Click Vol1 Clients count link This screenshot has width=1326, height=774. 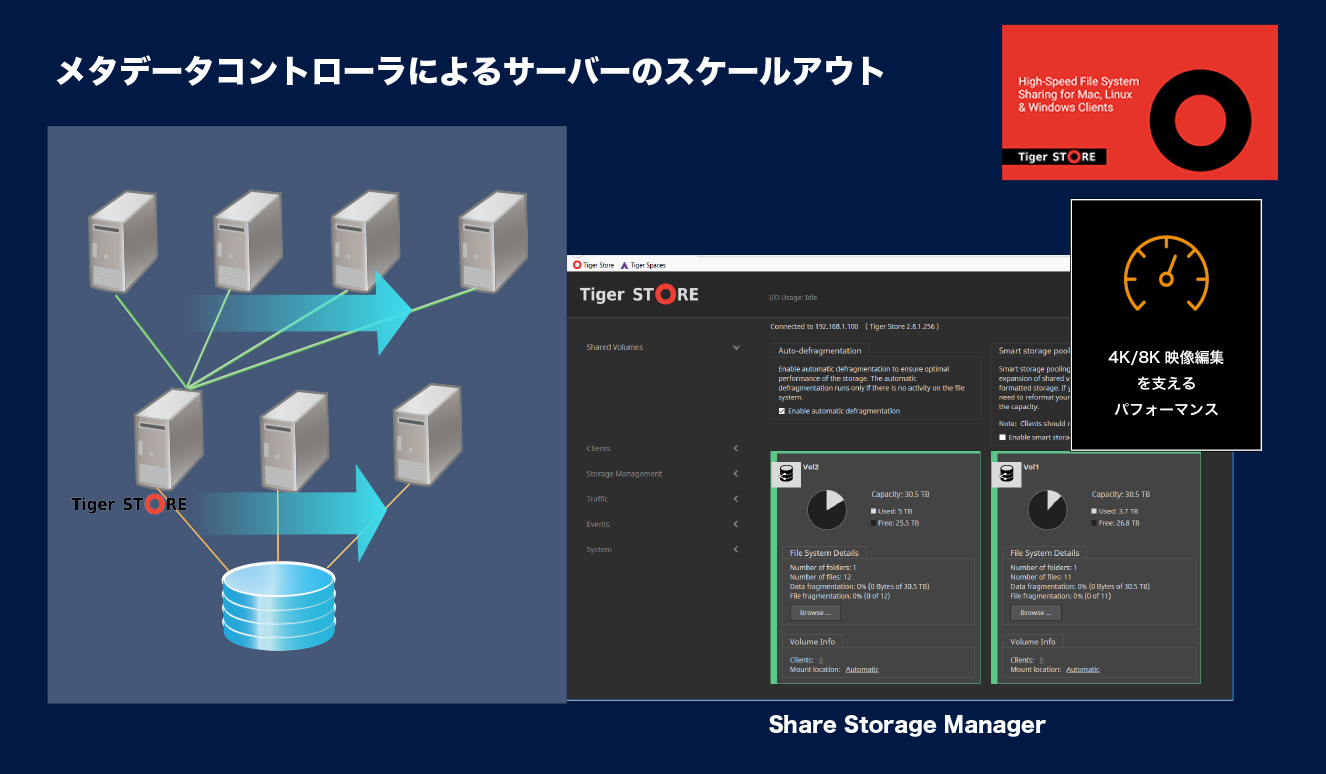coord(1041,660)
